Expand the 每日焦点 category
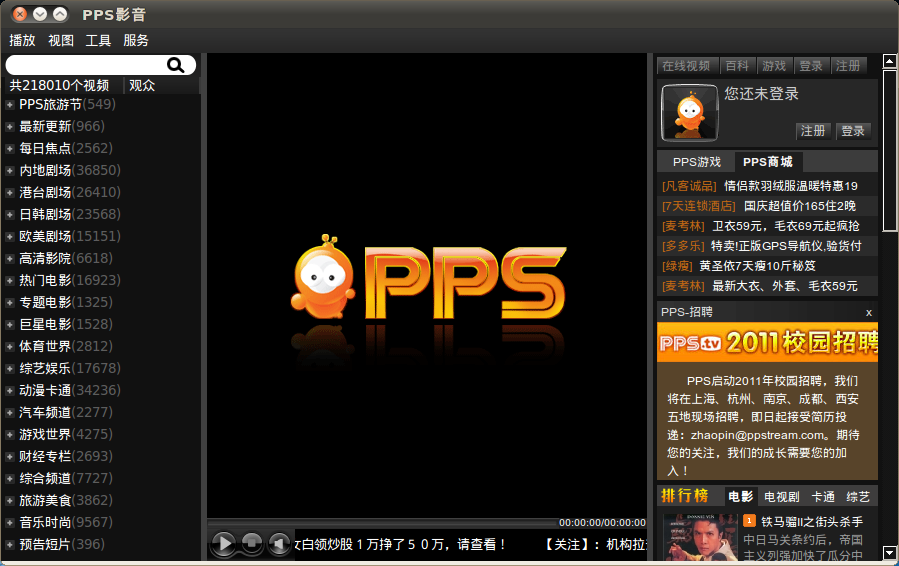The image size is (899, 566). (10, 149)
